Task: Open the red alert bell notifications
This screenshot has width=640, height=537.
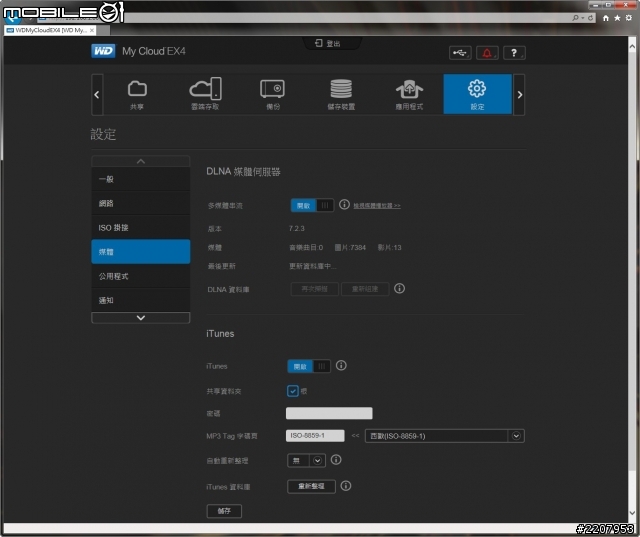Action: [487, 53]
